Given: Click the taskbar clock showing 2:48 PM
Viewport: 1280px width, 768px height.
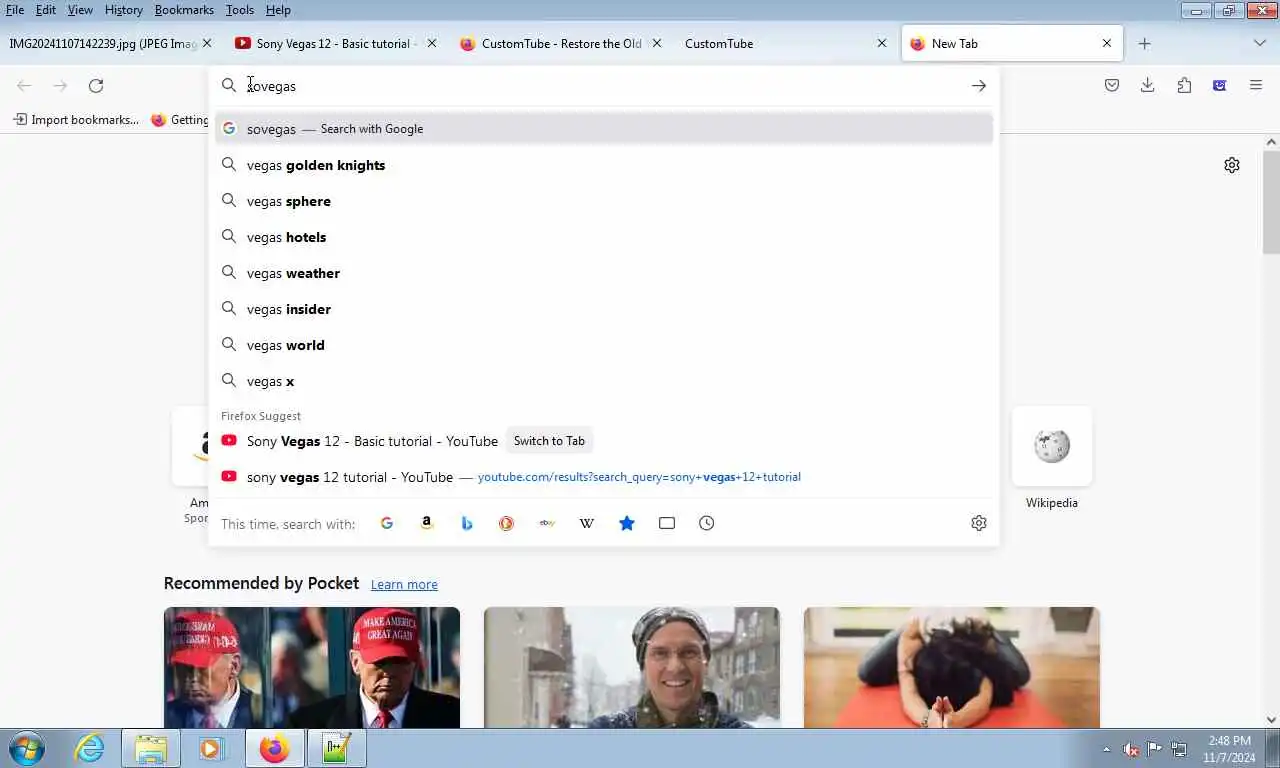Looking at the screenshot, I should (1229, 749).
